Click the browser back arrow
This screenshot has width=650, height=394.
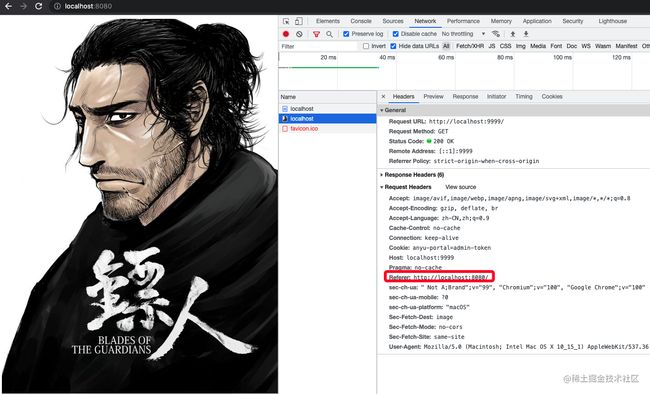click(8, 6)
